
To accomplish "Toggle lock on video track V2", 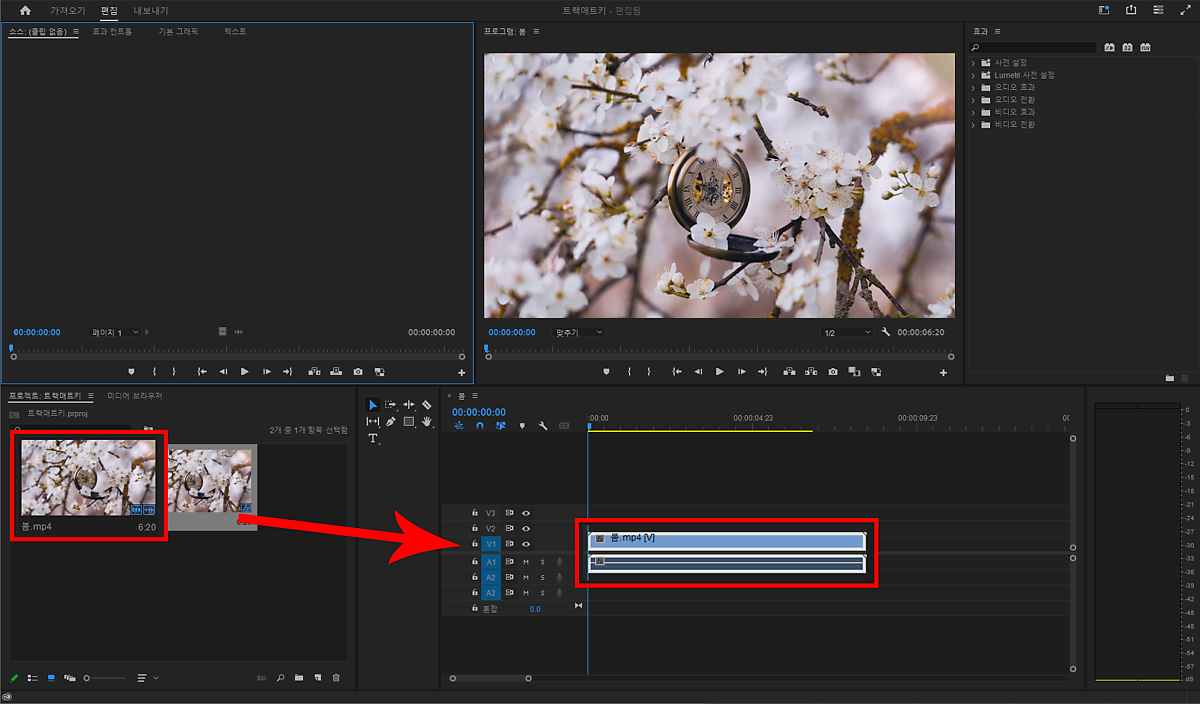I will pyautogui.click(x=475, y=528).
